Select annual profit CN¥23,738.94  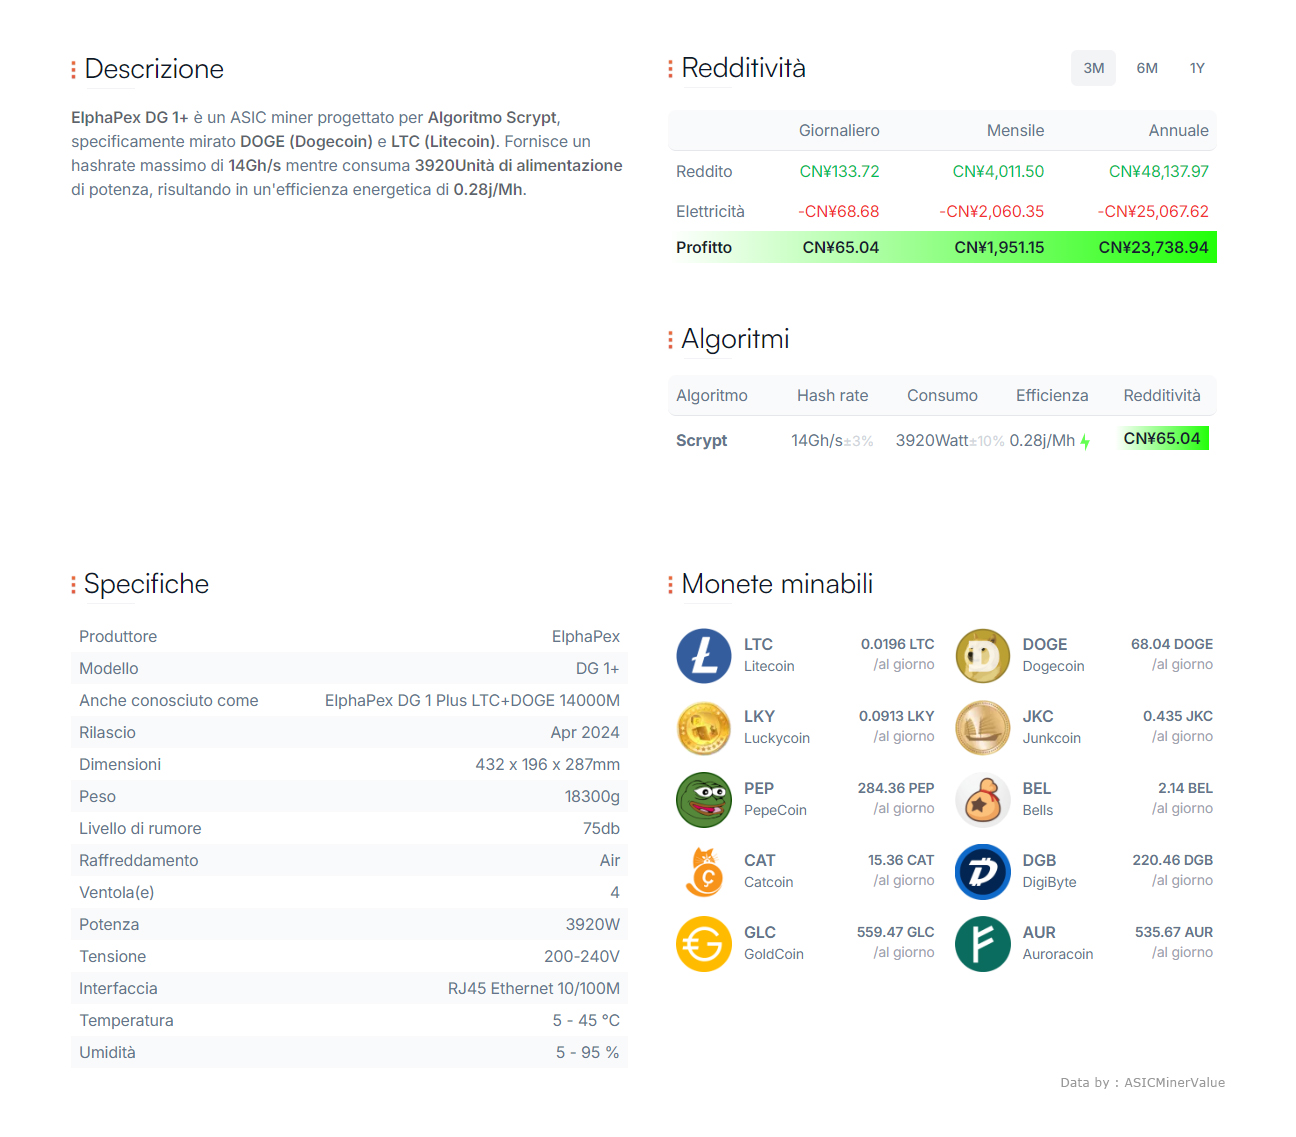point(1153,247)
